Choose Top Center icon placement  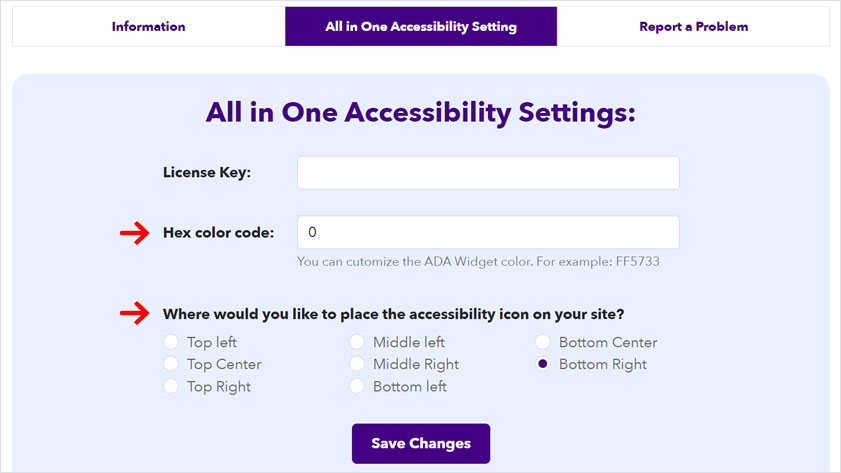point(171,365)
